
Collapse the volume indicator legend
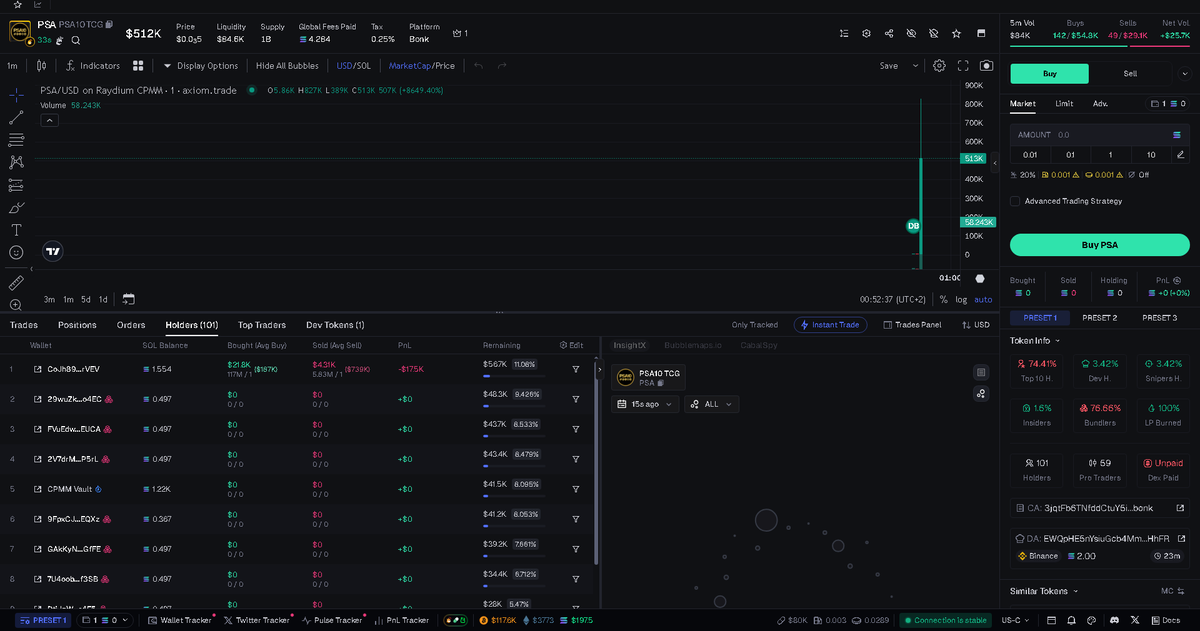click(49, 120)
